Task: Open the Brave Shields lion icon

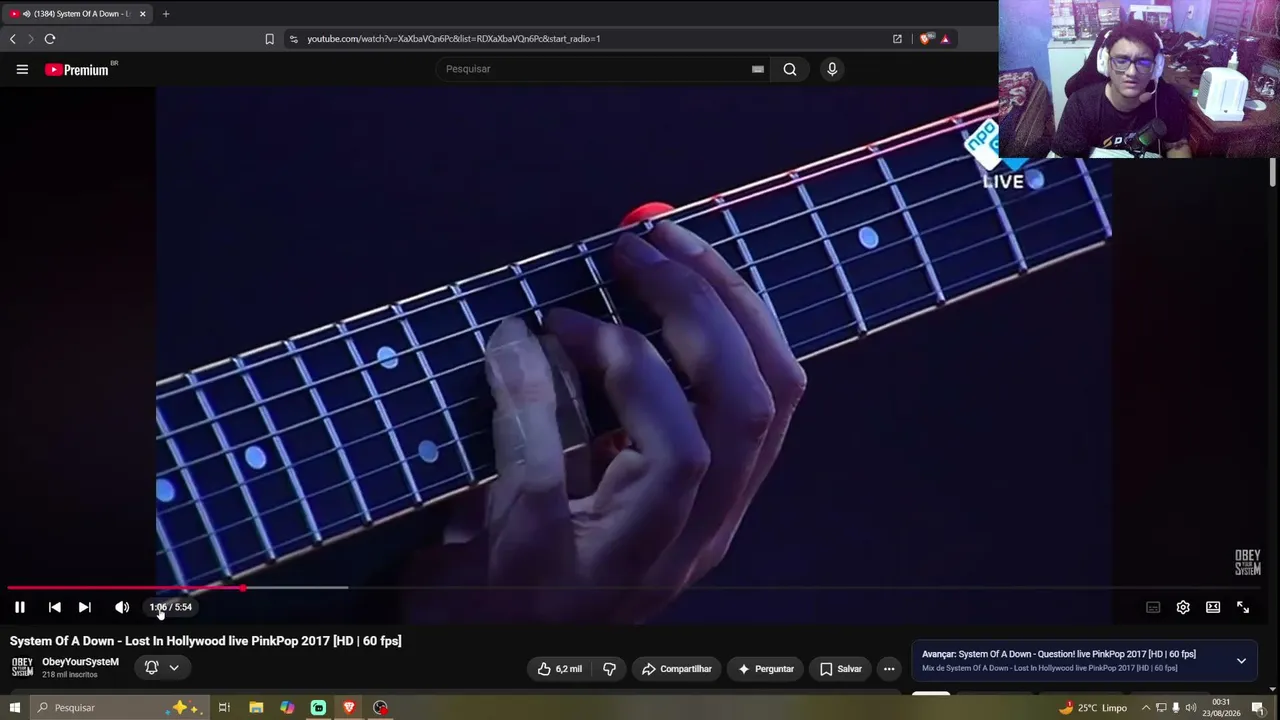Action: click(x=926, y=39)
